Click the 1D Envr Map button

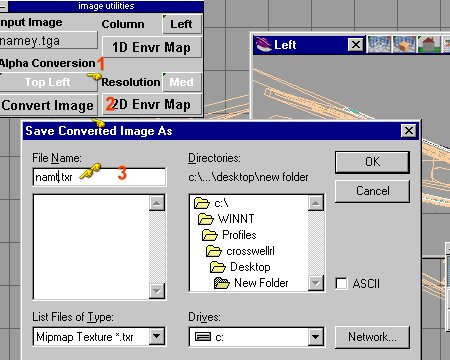152,47
